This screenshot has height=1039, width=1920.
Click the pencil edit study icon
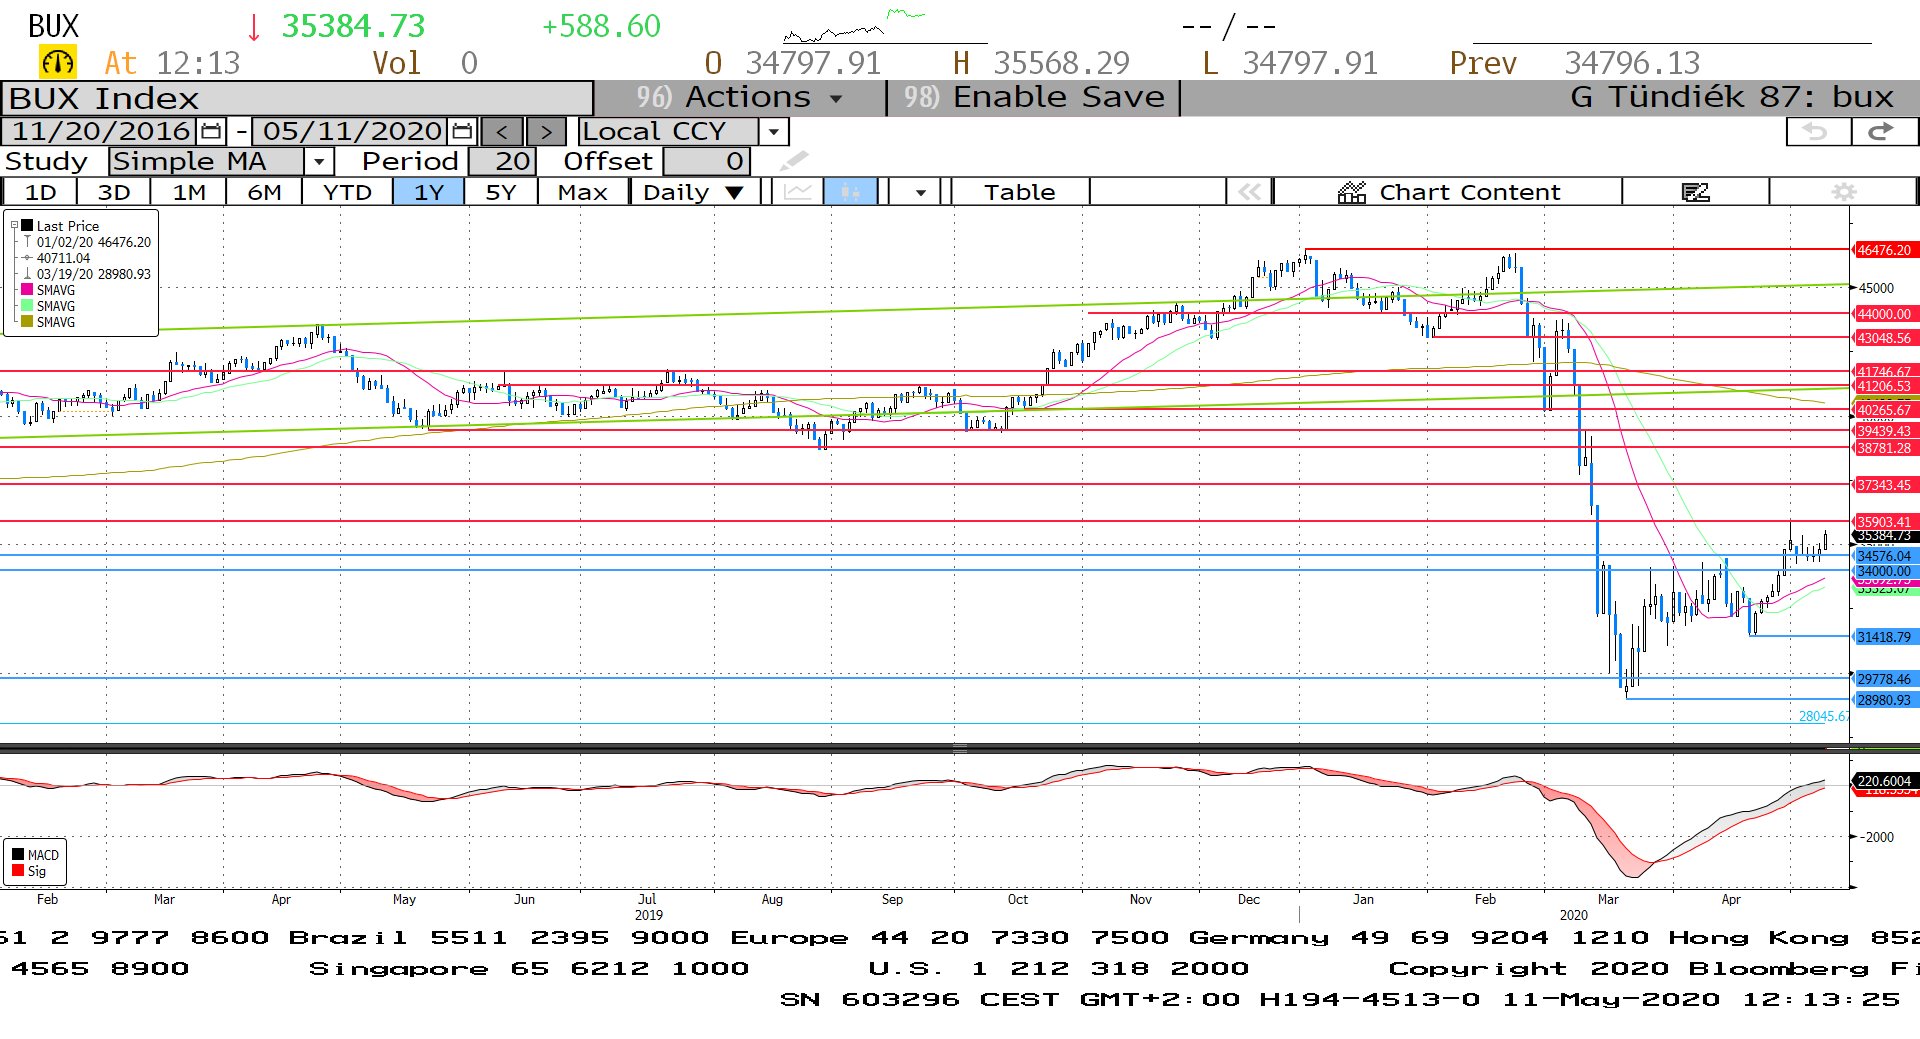tap(794, 161)
